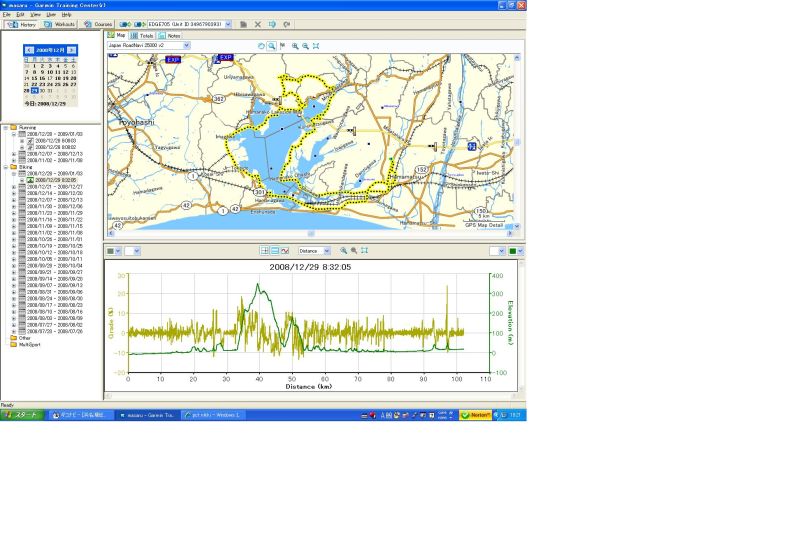This screenshot has height=533, width=800.
Task: Open the Workouts tab
Action: [59, 24]
